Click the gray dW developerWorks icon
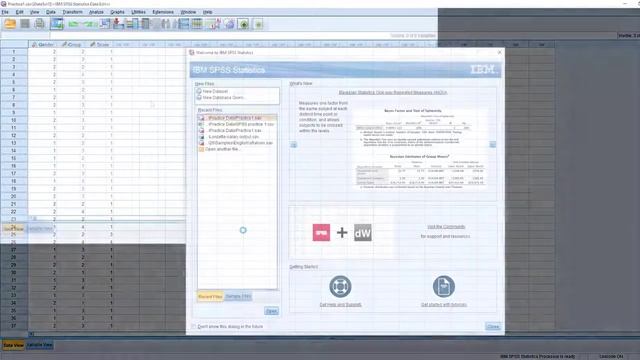The image size is (640, 360). (362, 233)
